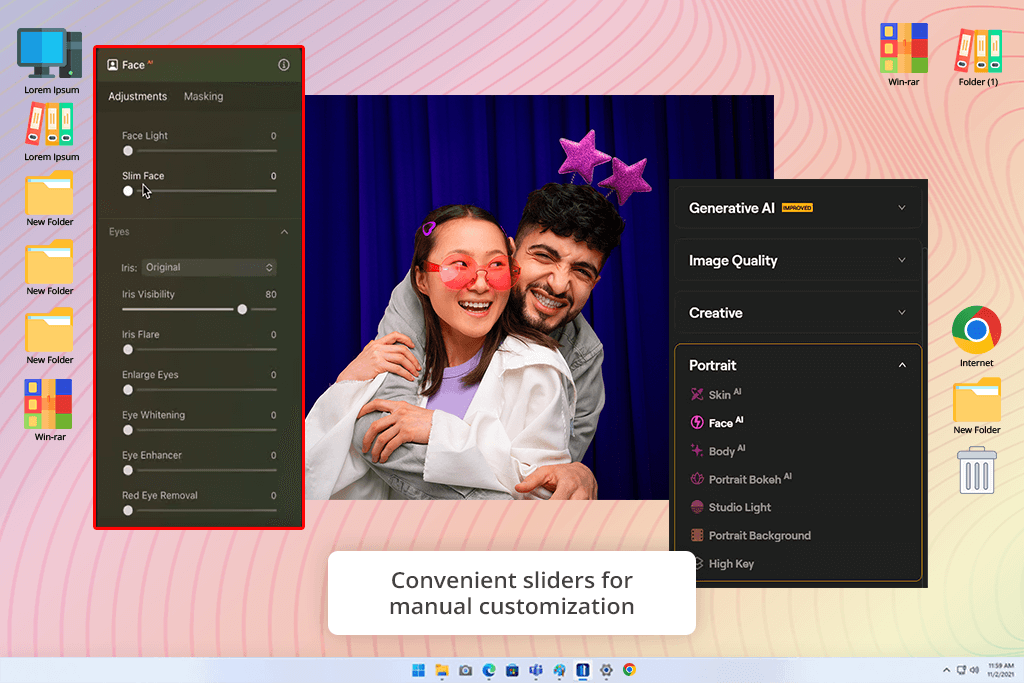Open File Explorer from taskbar

[x=442, y=670]
